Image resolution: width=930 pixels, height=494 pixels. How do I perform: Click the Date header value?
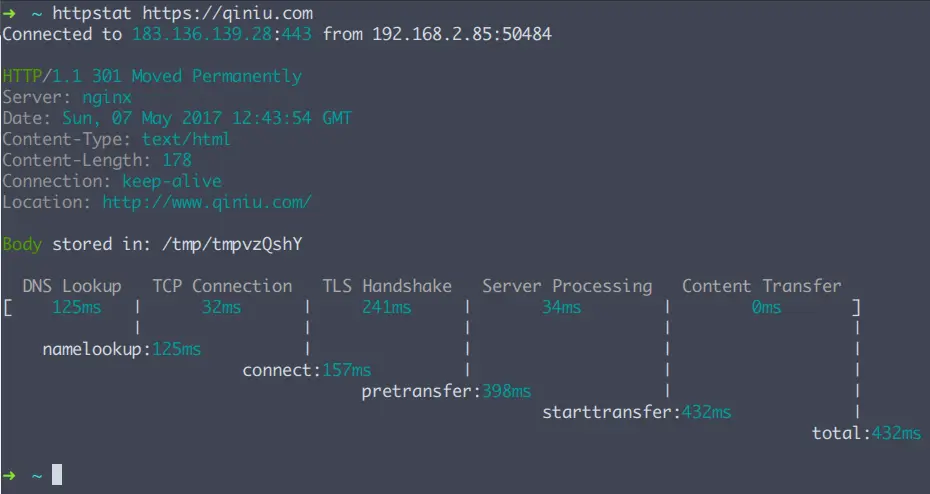tap(207, 118)
